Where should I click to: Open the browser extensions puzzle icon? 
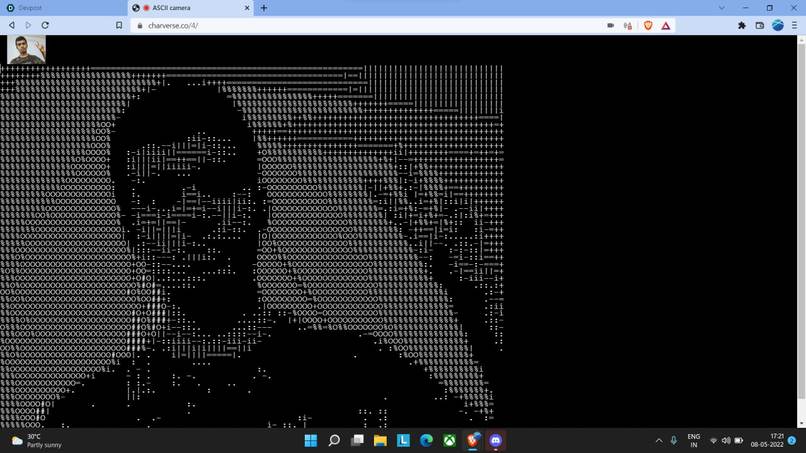742,25
